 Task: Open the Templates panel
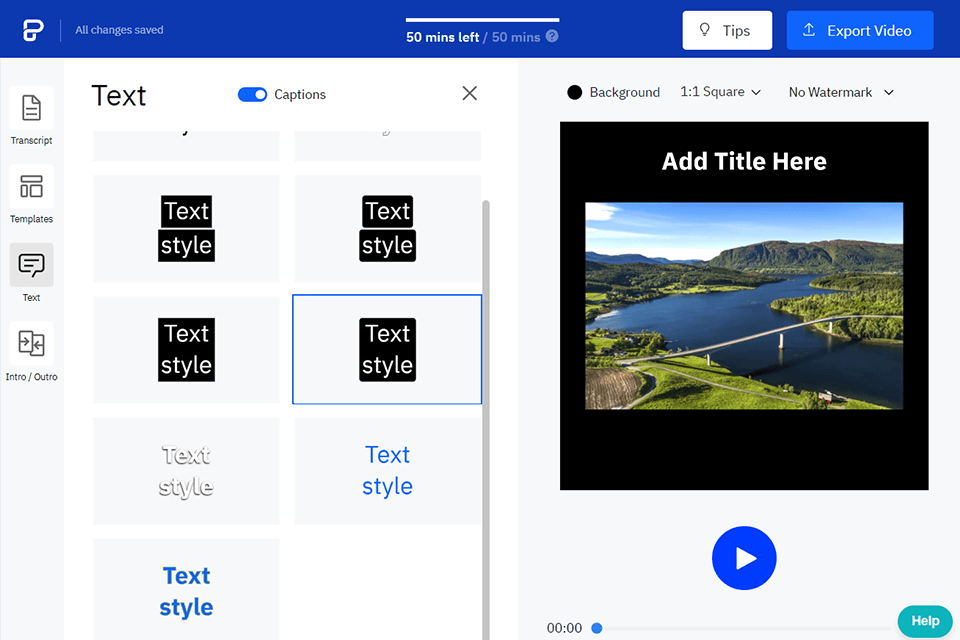coord(31,196)
